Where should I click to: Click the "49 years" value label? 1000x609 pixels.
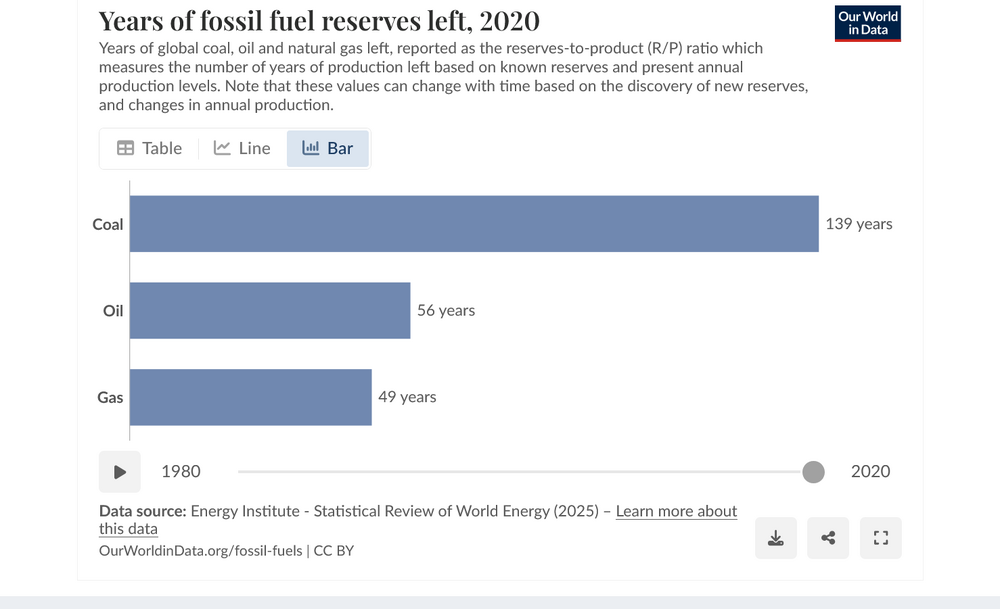407,397
